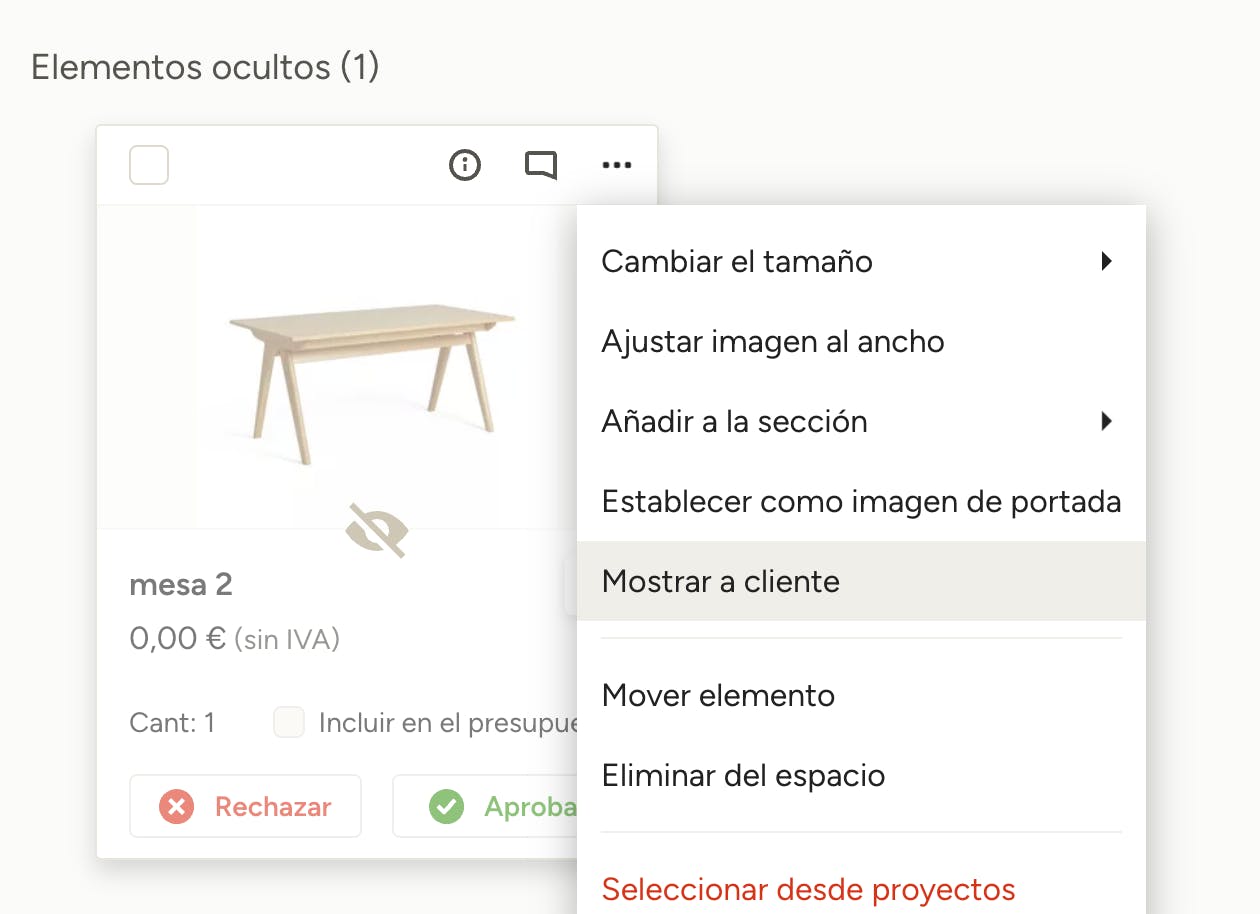Click Eliminar del espacio option
Viewport: 1260px width, 914px height.
tap(743, 775)
